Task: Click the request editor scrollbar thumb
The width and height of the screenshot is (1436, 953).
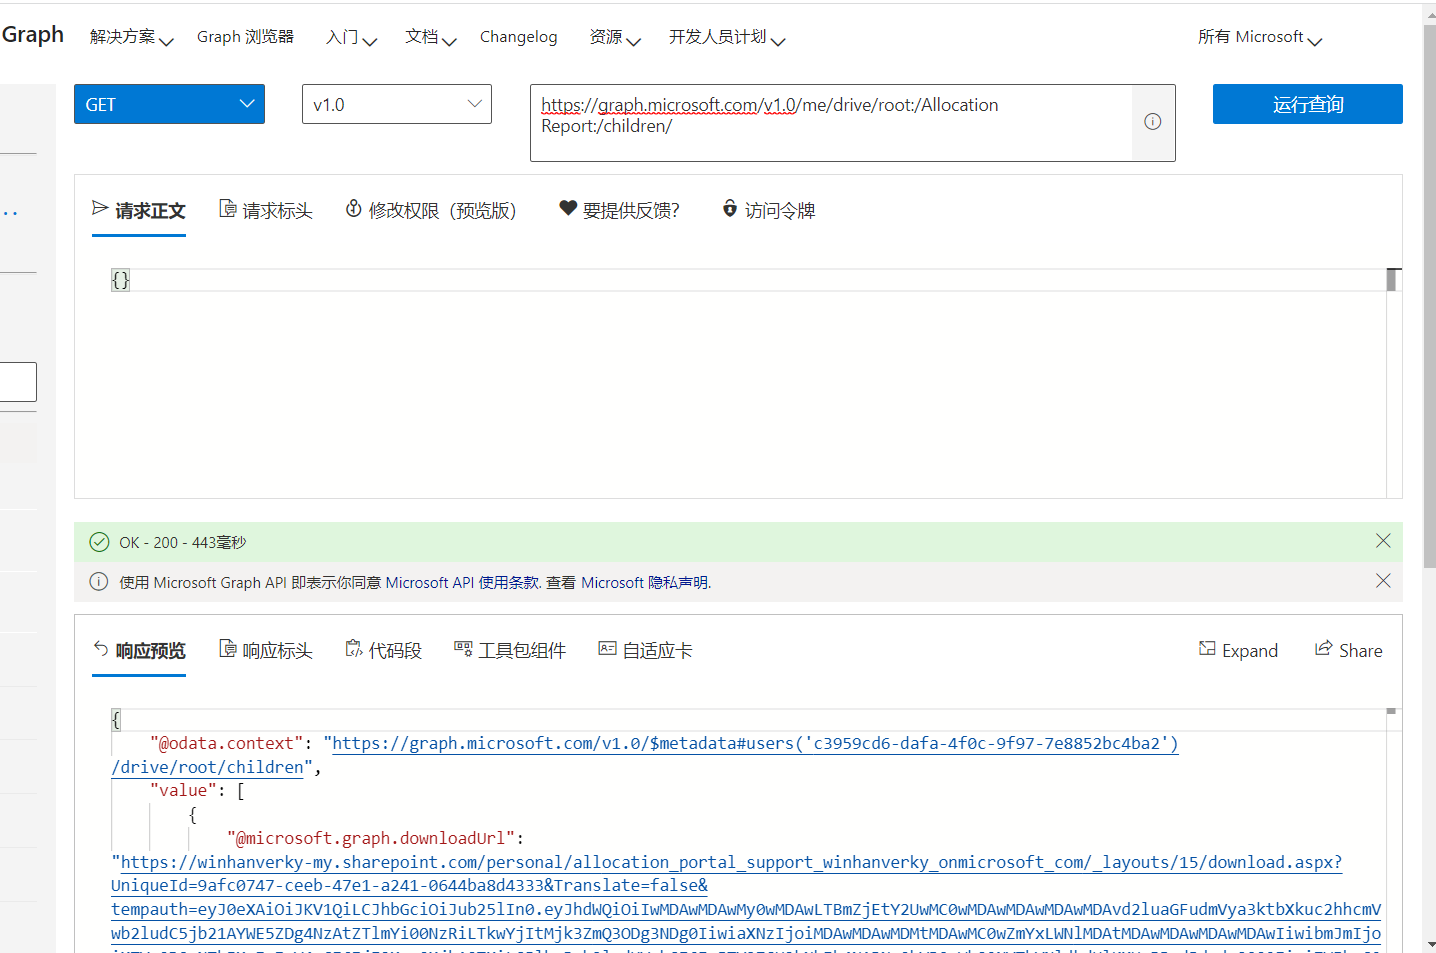Action: pos(1391,280)
